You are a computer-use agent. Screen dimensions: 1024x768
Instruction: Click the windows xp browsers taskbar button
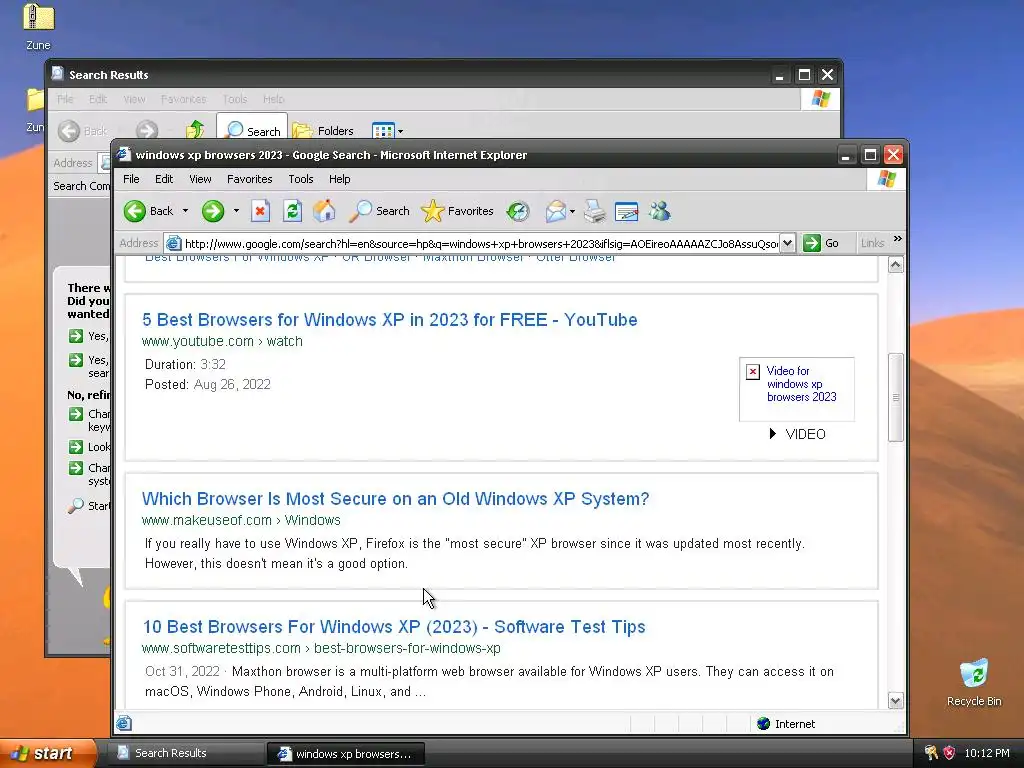click(345, 754)
